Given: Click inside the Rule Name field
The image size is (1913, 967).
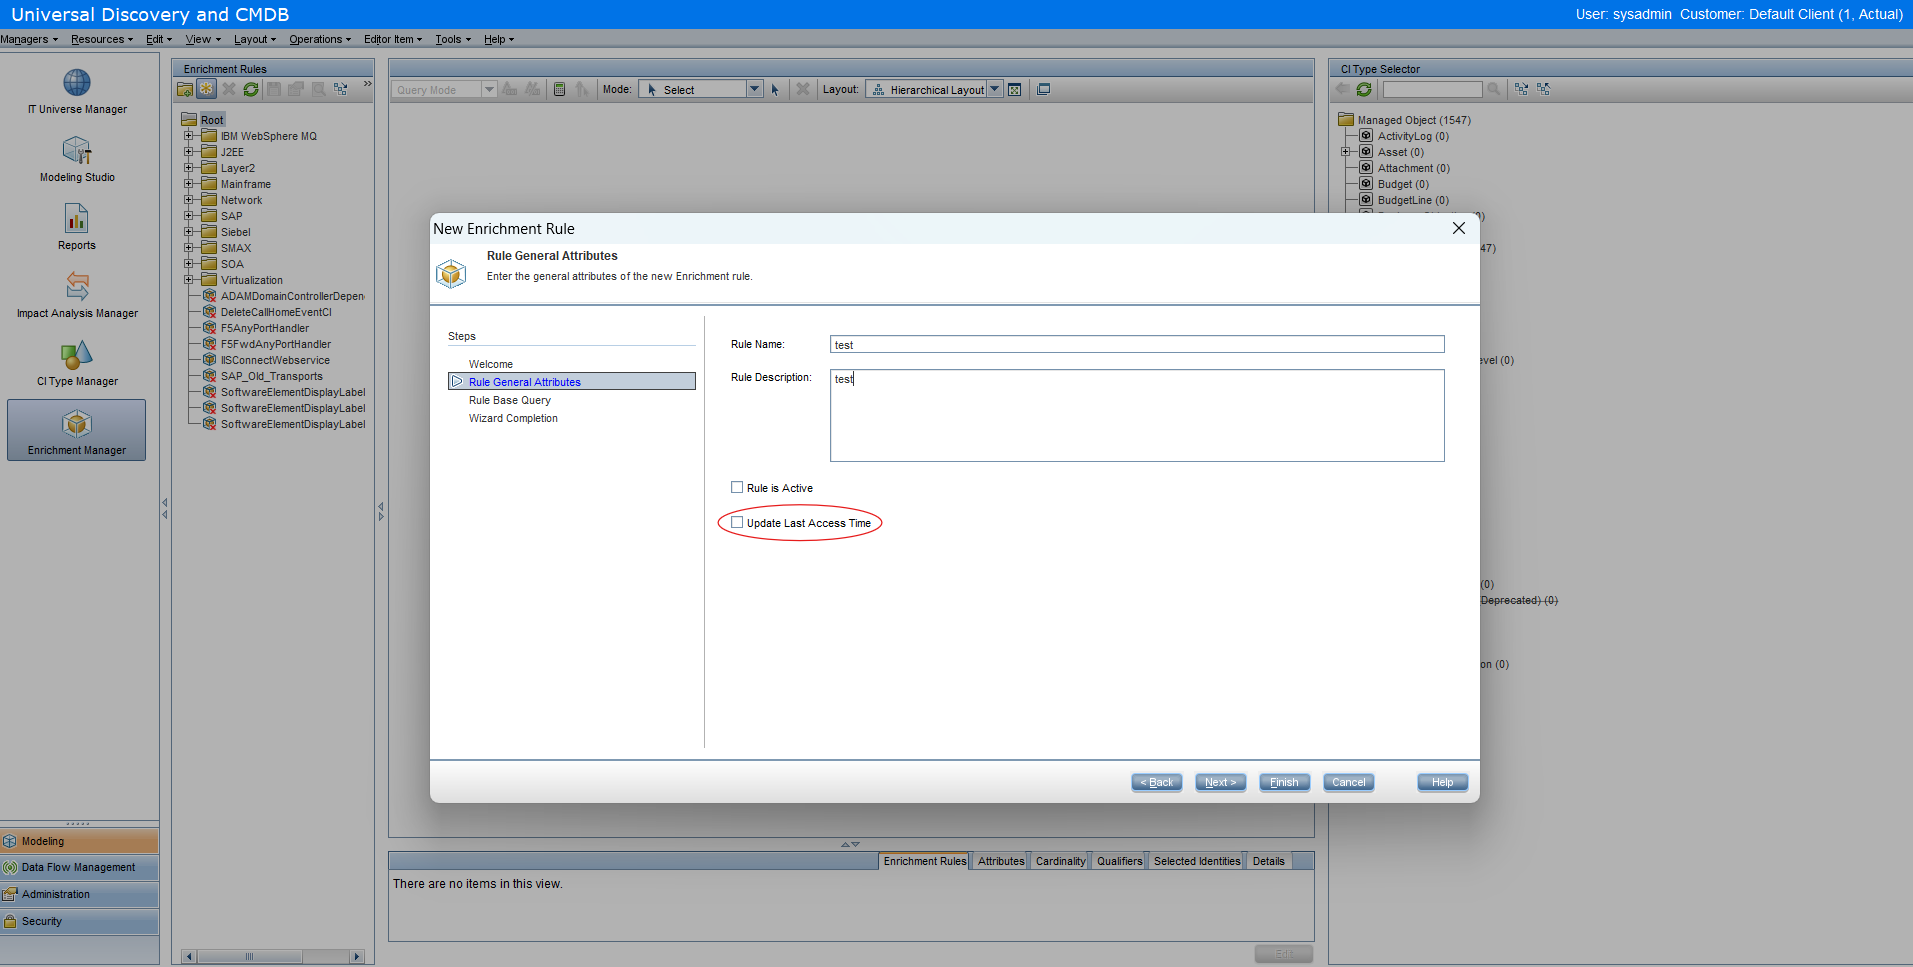Looking at the screenshot, I should pyautogui.click(x=1136, y=344).
